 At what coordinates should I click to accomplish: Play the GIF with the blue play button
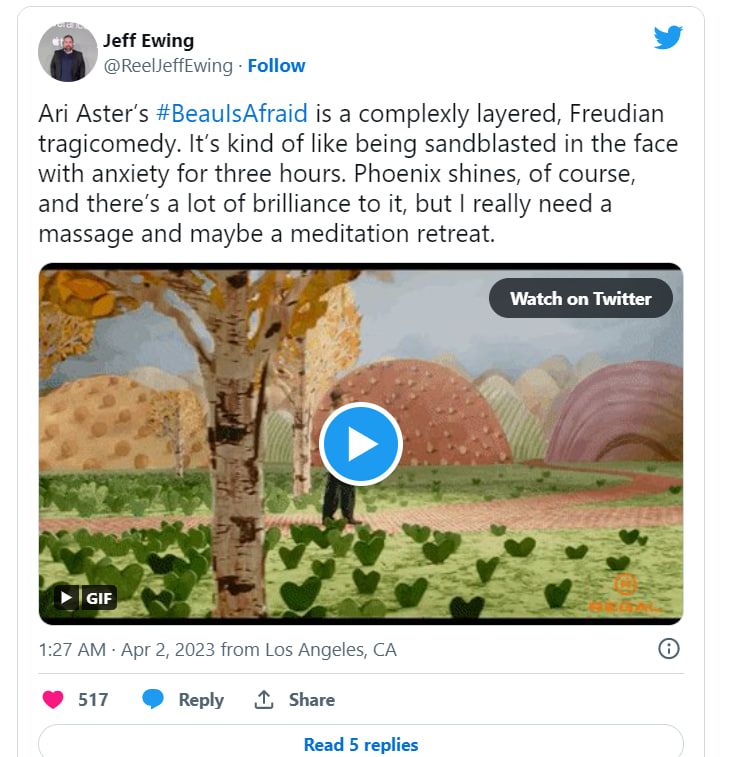click(x=360, y=443)
